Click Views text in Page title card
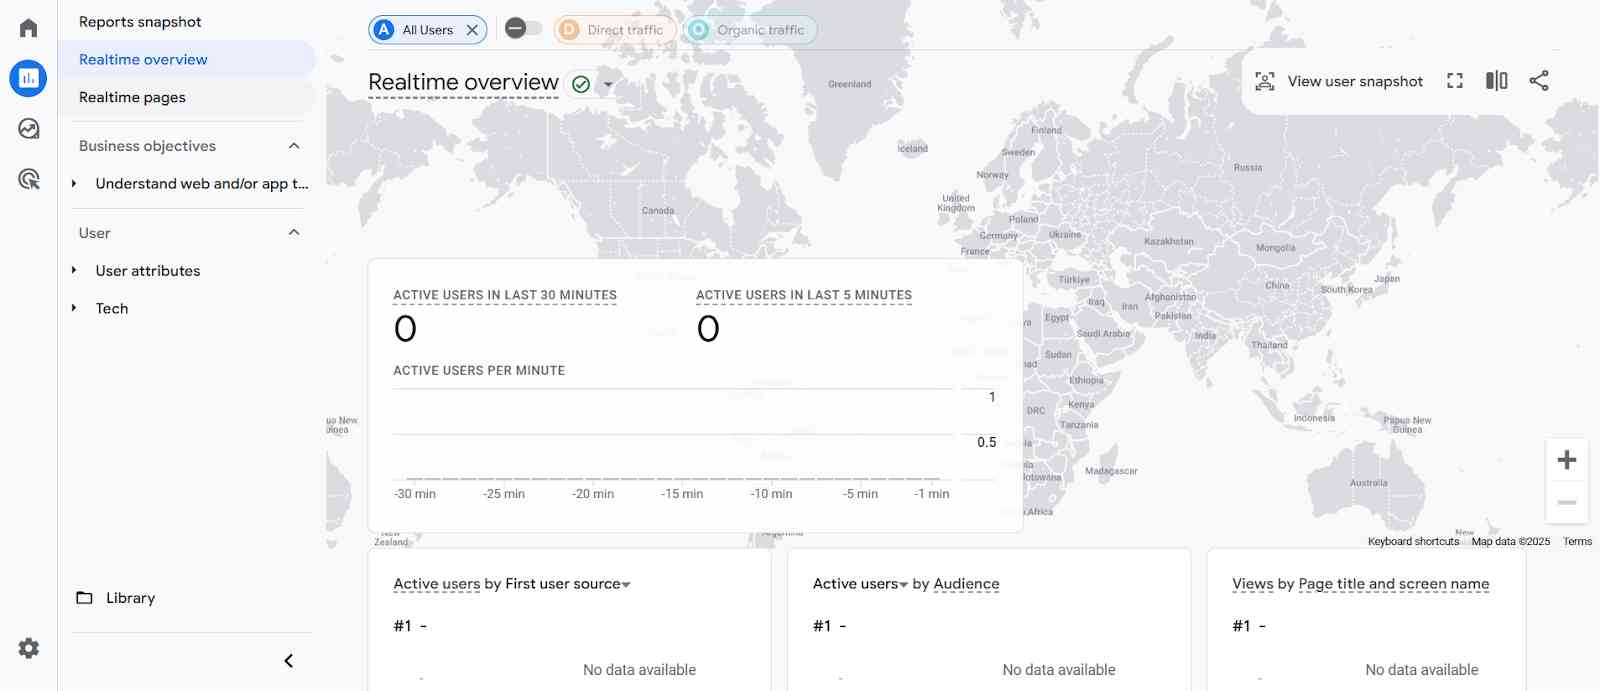The image size is (1600, 691). tap(1252, 584)
